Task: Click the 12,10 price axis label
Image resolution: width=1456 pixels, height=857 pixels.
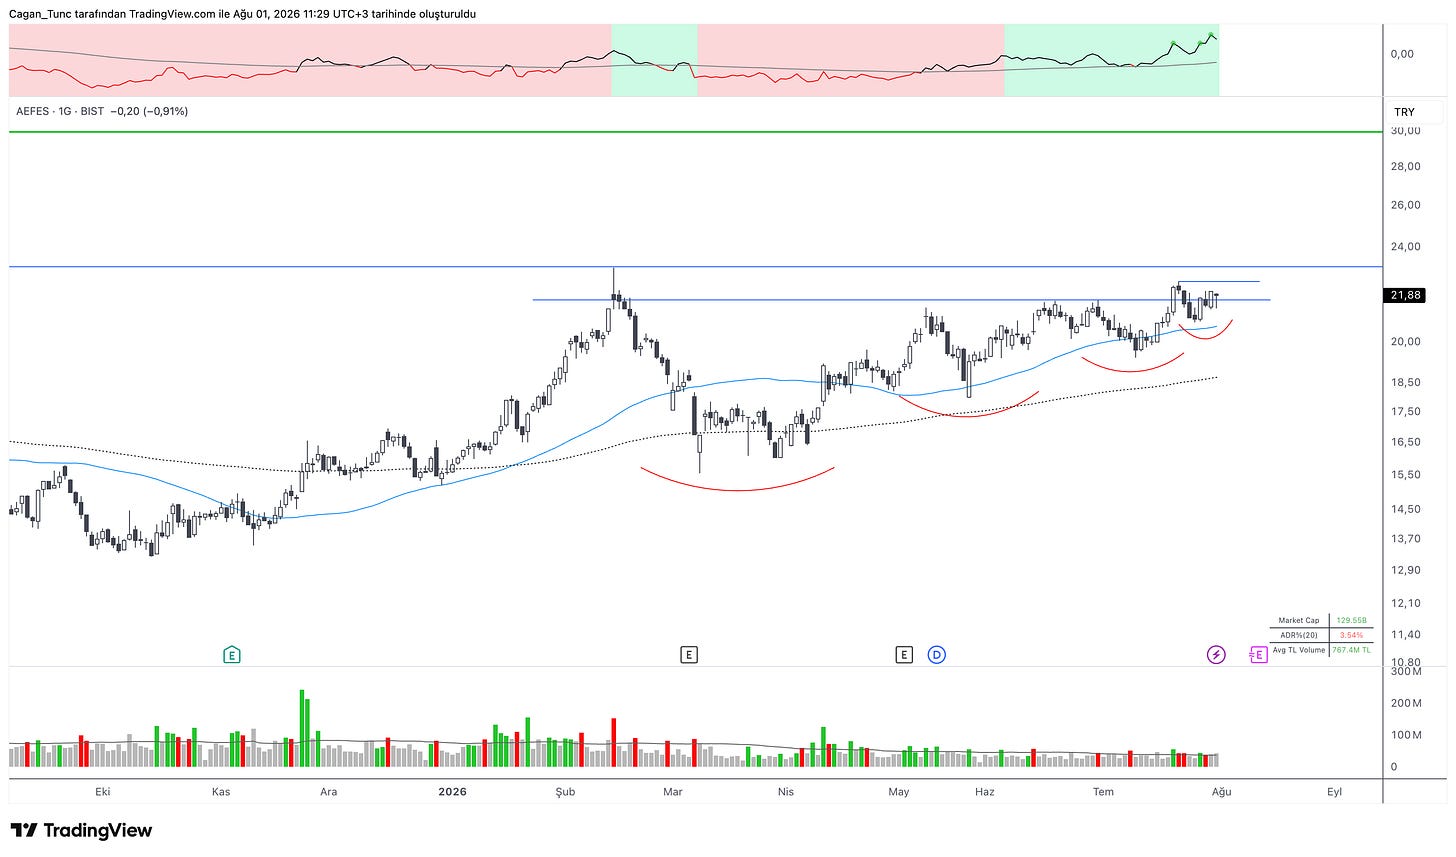Action: click(1405, 603)
